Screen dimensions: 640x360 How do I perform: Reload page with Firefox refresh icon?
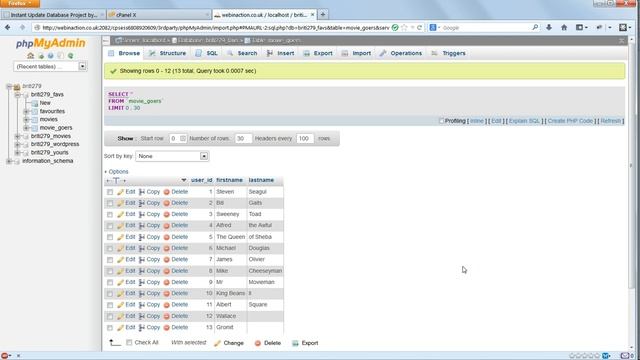(x=419, y=28)
